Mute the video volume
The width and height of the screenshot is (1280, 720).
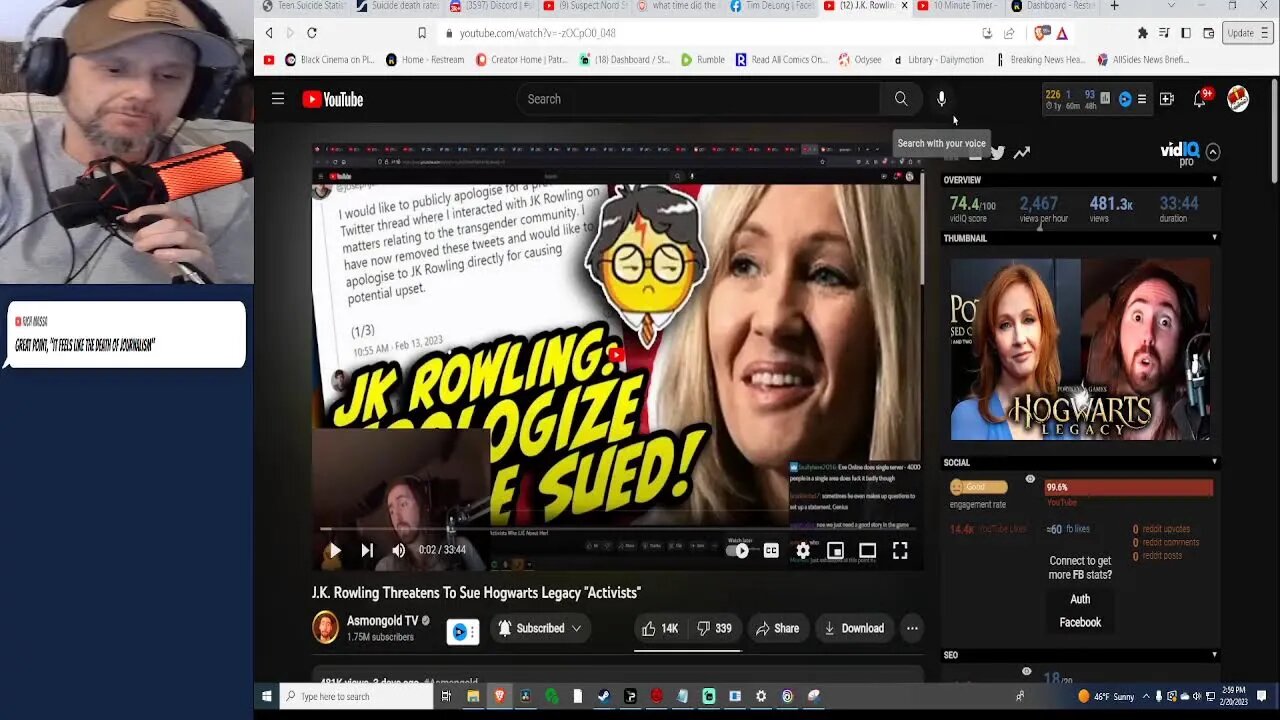[399, 550]
